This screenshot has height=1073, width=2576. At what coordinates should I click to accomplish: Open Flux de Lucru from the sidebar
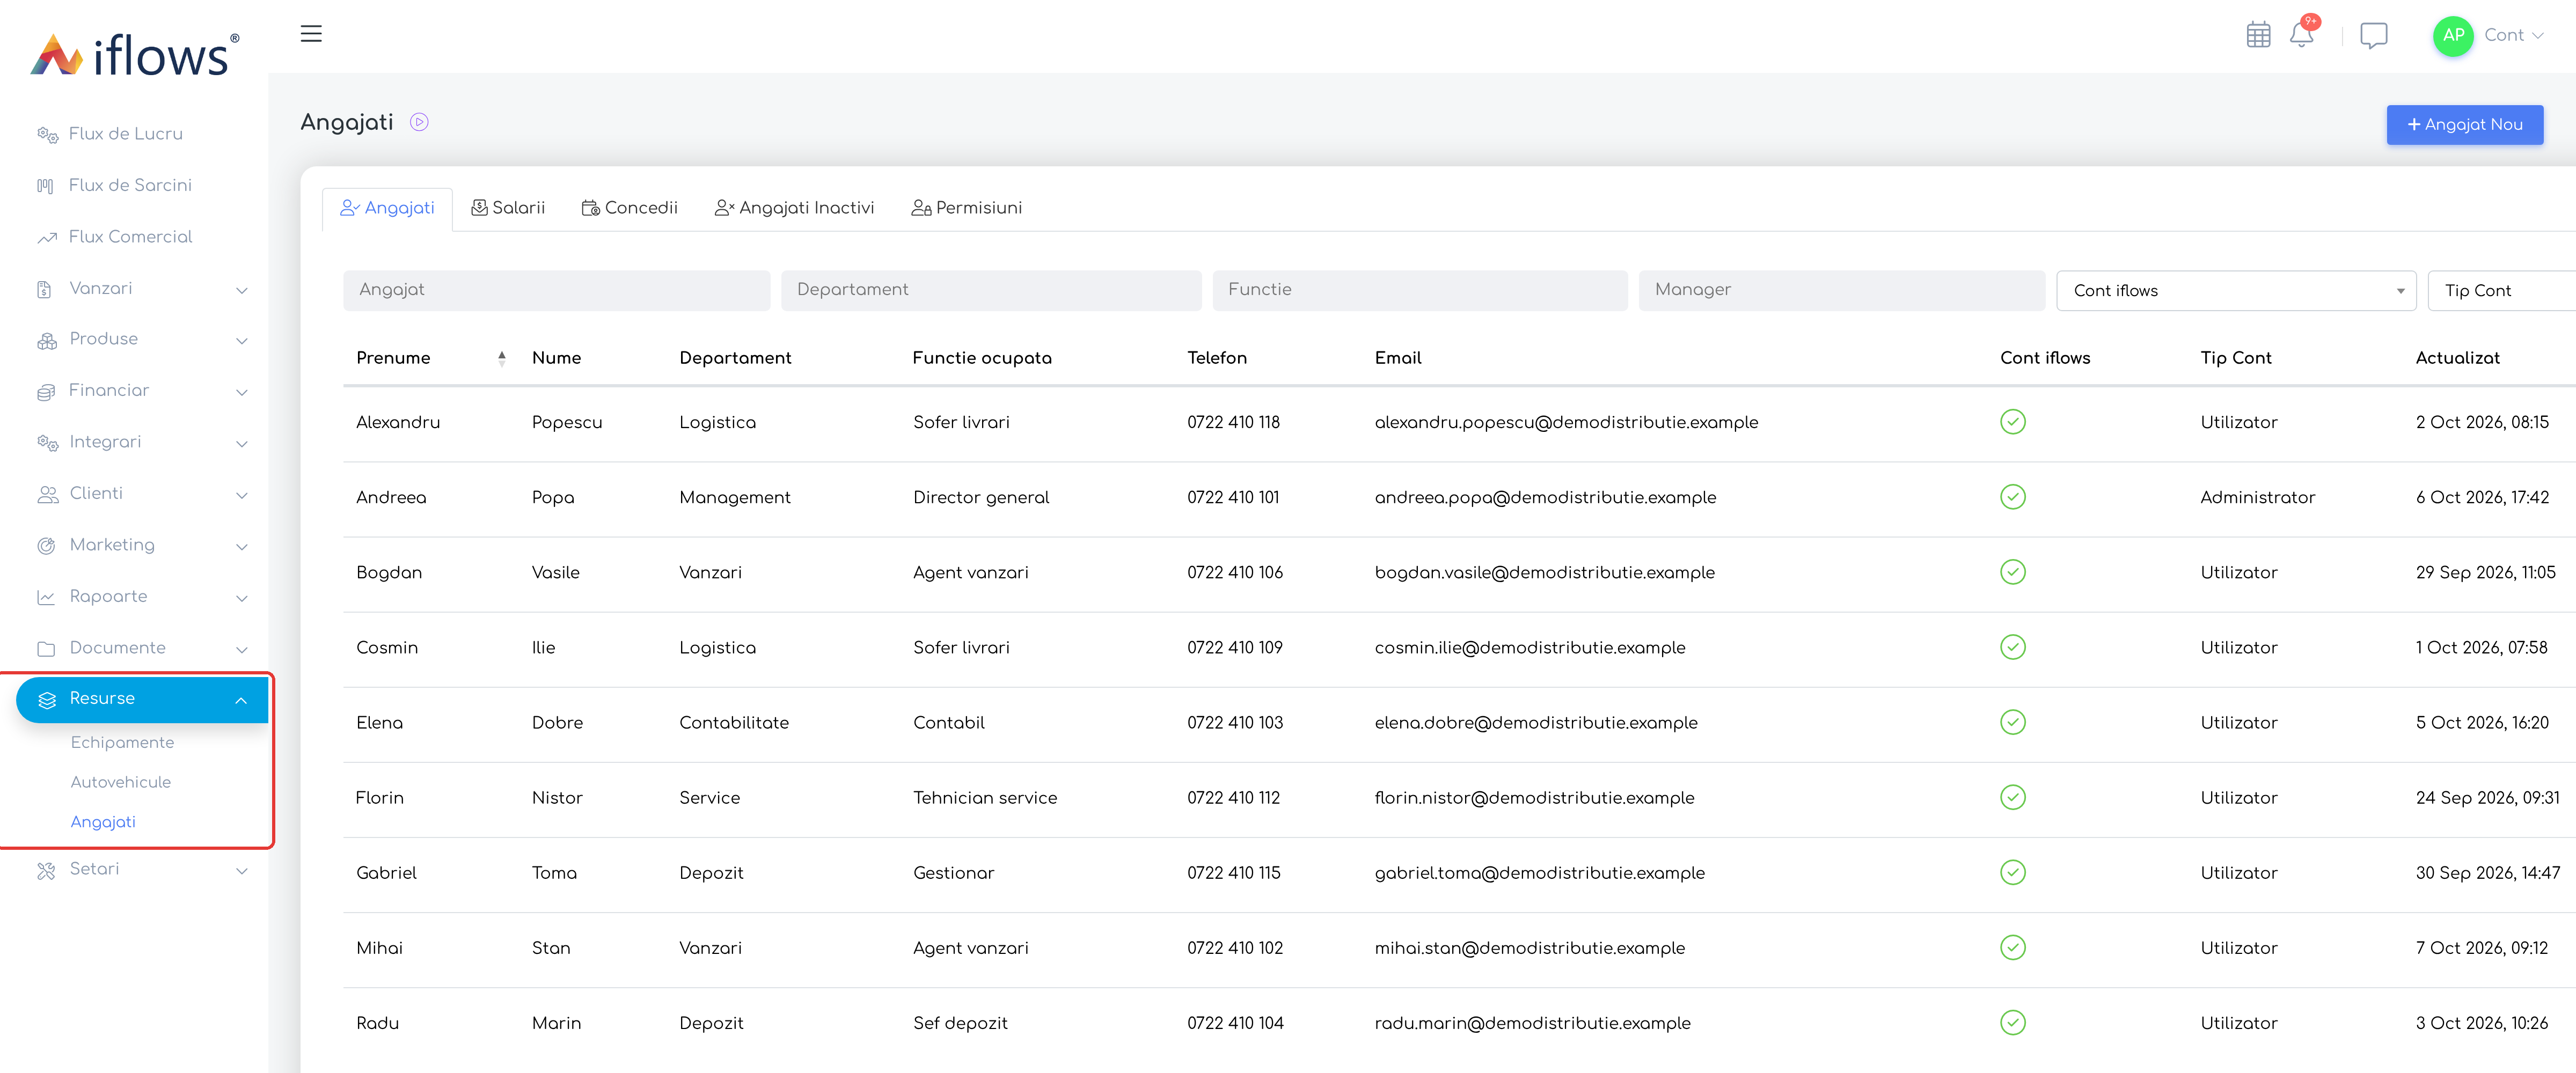click(126, 134)
